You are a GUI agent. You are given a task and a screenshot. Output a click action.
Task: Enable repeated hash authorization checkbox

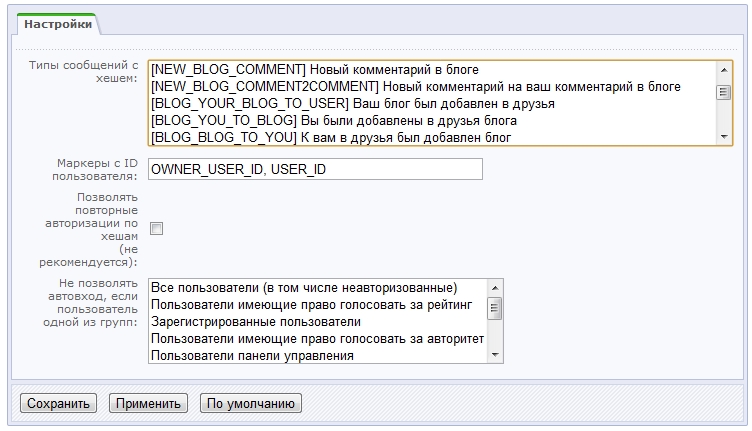click(156, 229)
